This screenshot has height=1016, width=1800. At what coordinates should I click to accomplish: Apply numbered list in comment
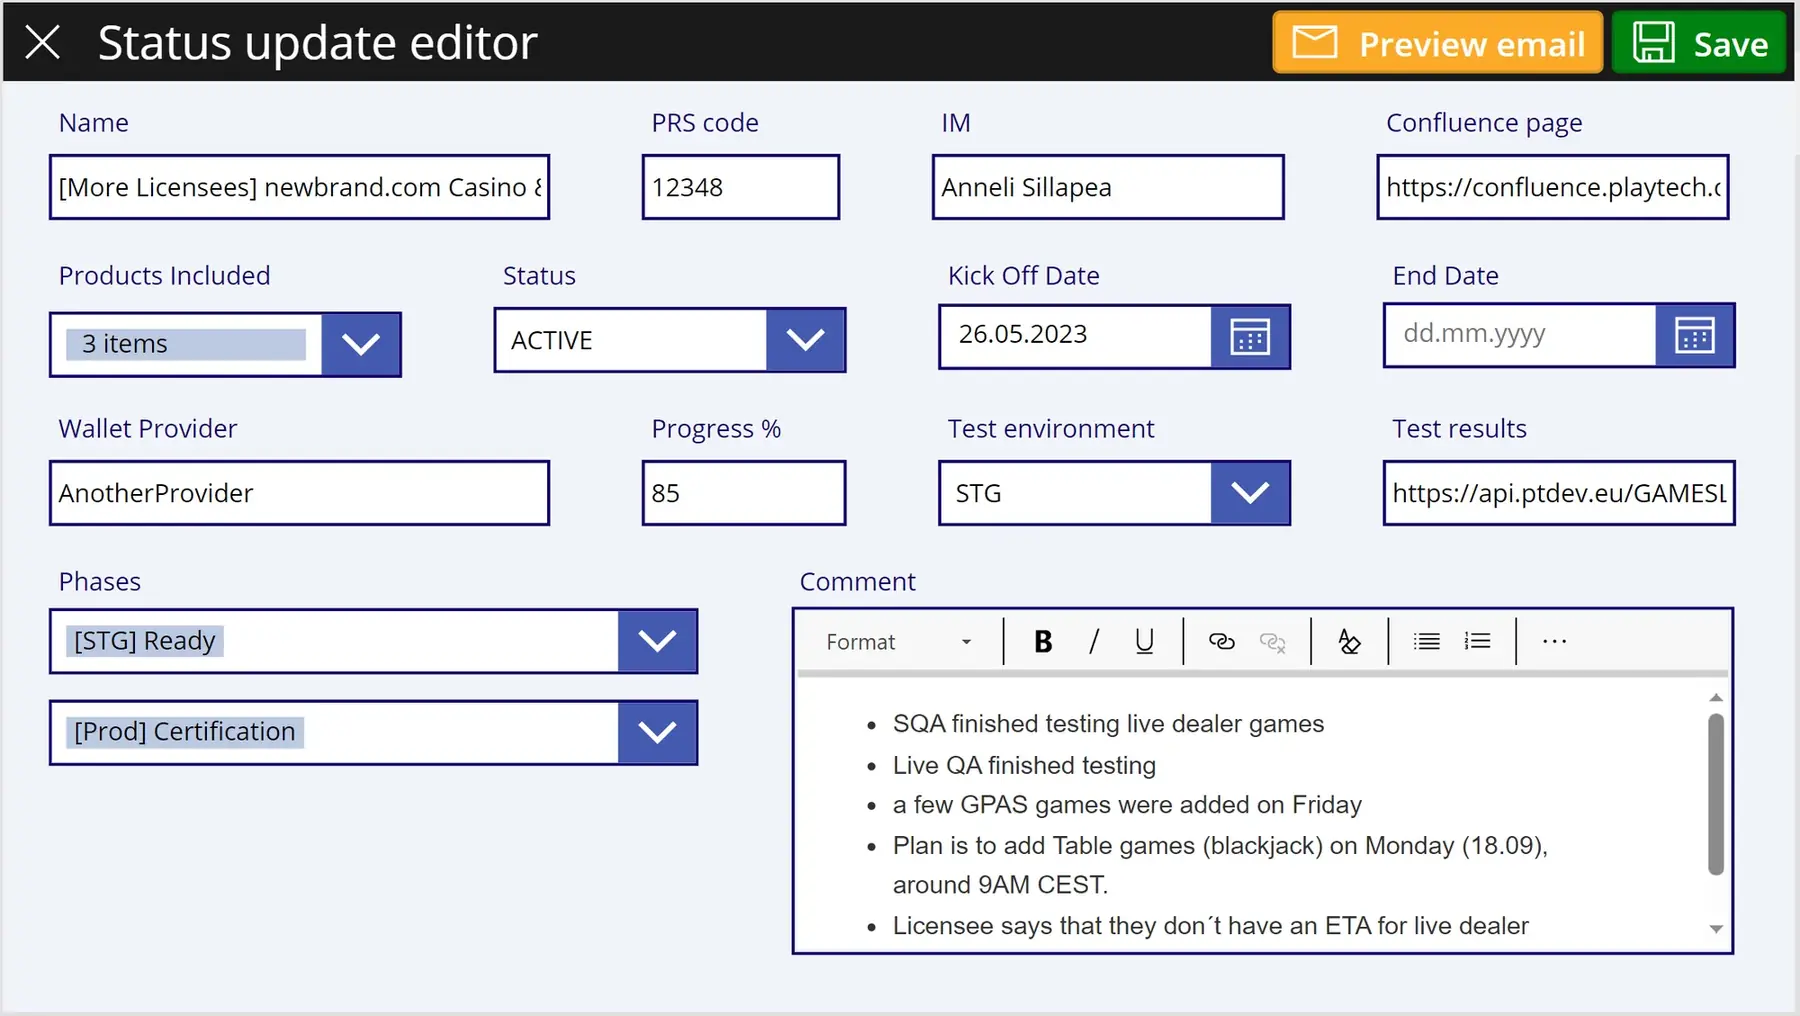(x=1477, y=642)
